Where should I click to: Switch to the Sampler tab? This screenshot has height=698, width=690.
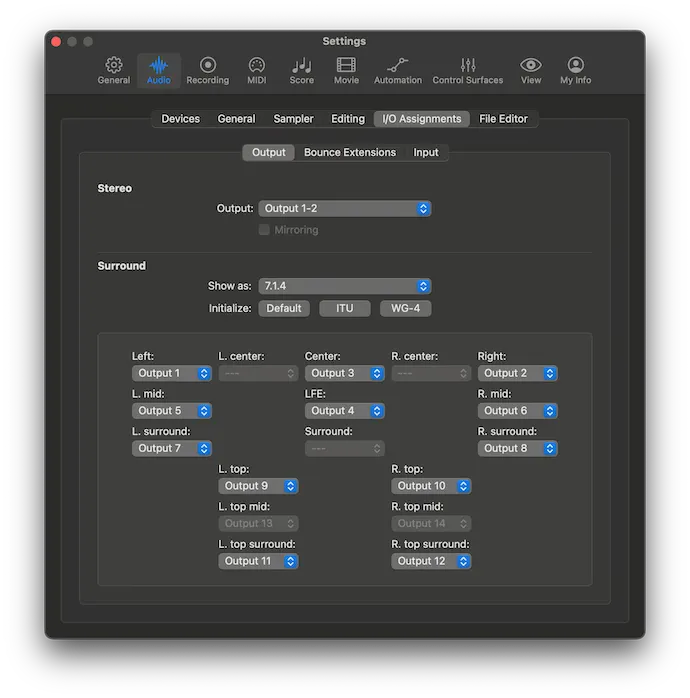click(293, 119)
